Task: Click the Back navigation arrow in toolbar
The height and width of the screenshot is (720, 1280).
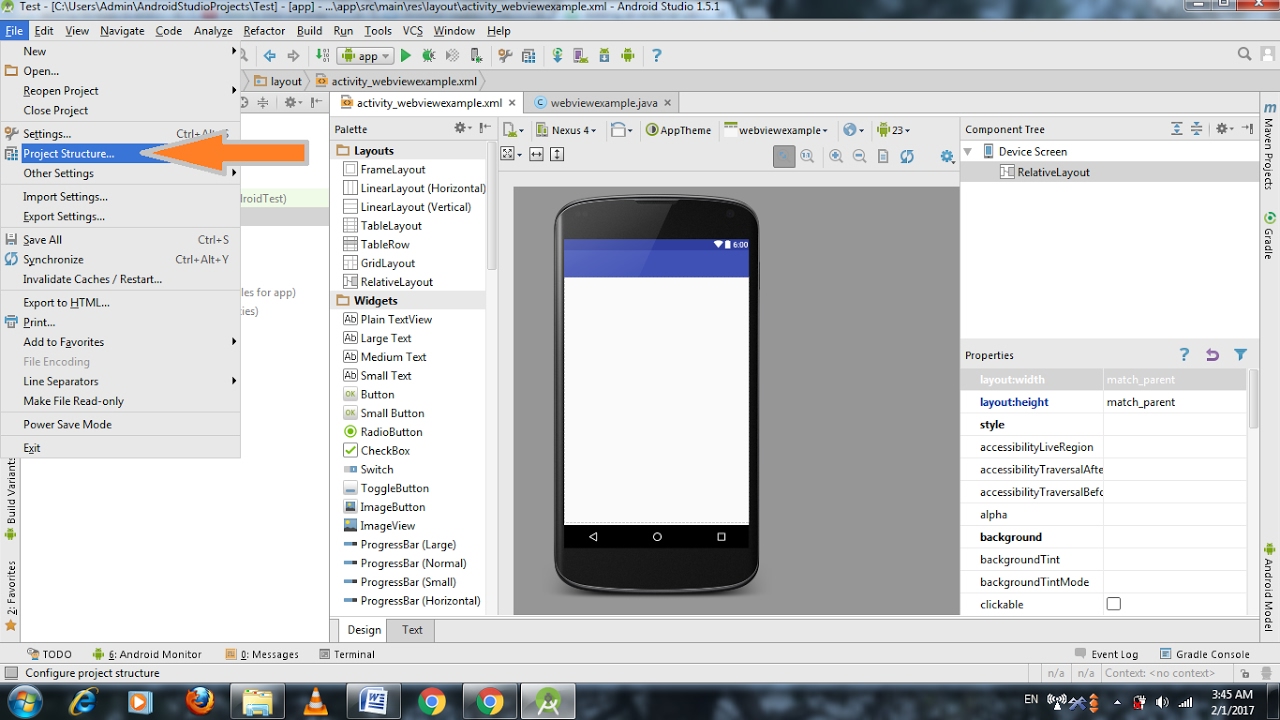Action: 270,56
